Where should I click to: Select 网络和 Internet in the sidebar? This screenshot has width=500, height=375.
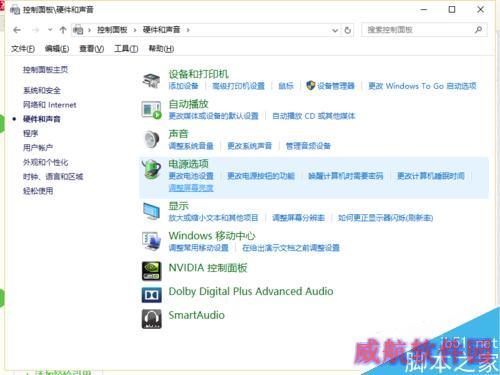pos(50,105)
